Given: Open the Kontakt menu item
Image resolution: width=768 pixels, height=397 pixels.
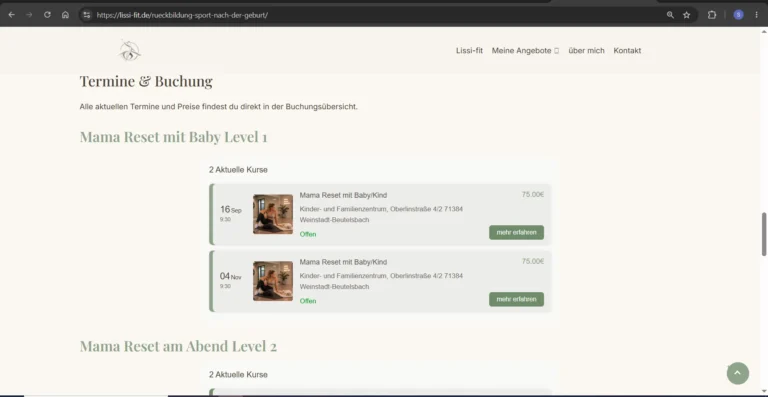Looking at the screenshot, I should (x=627, y=50).
